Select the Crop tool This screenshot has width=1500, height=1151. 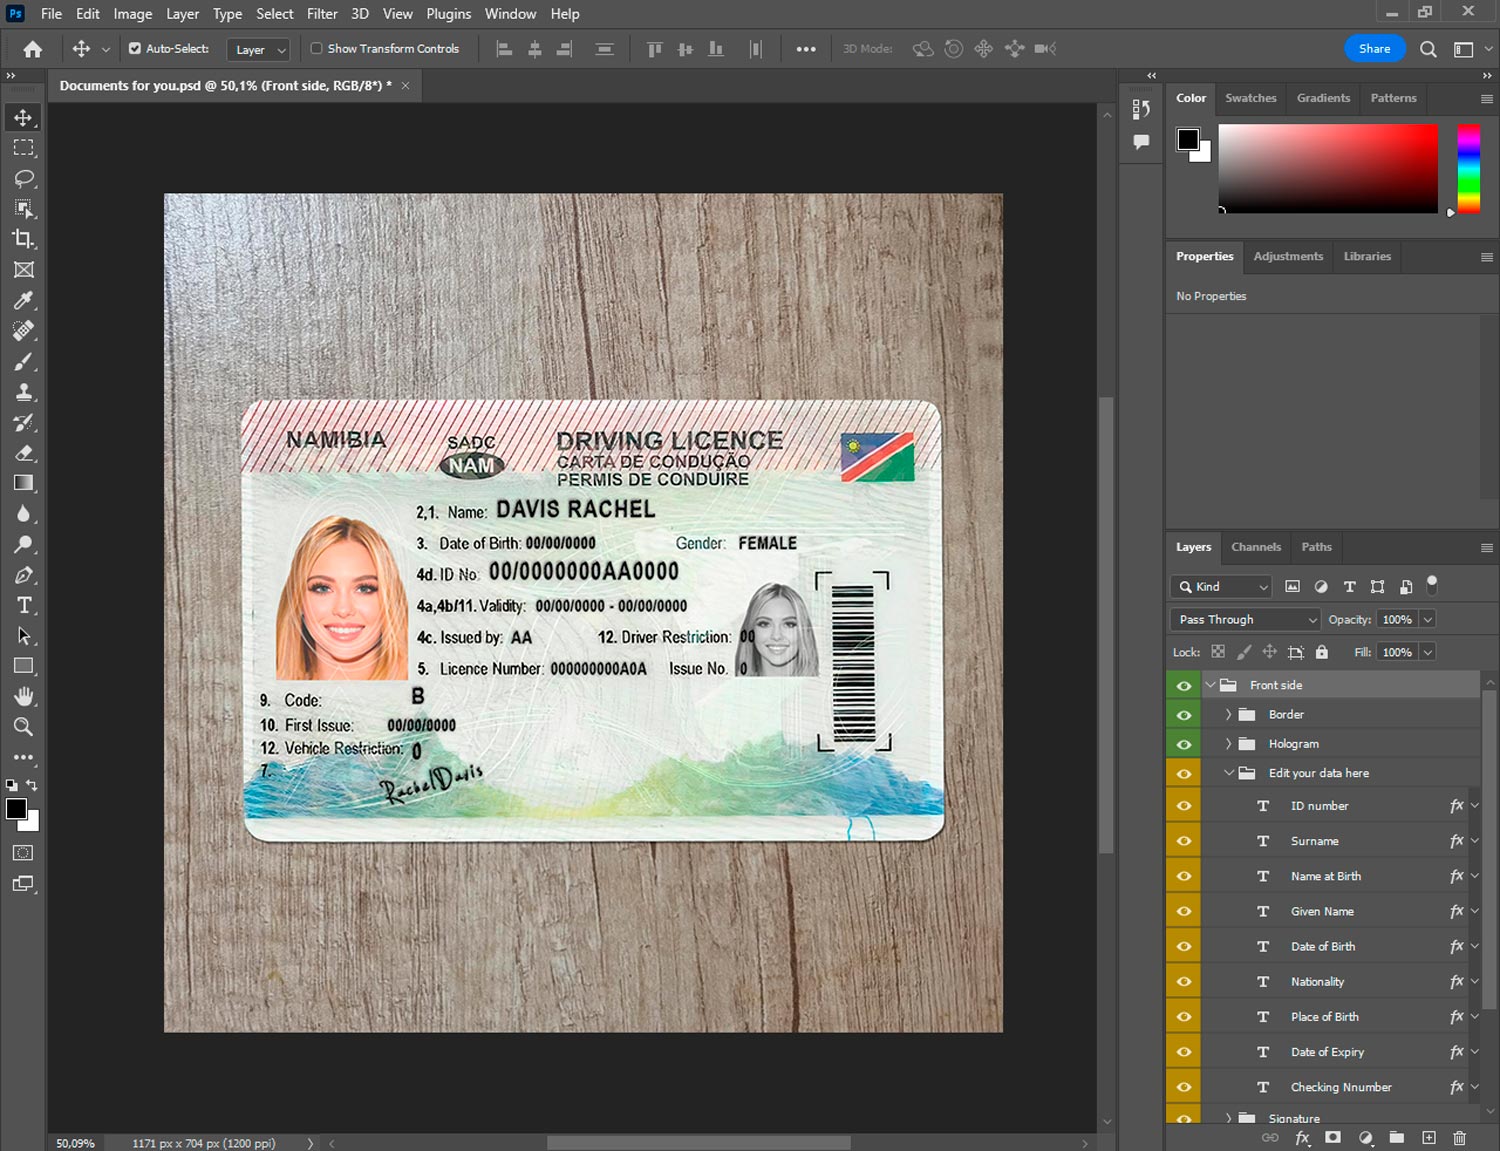click(24, 239)
